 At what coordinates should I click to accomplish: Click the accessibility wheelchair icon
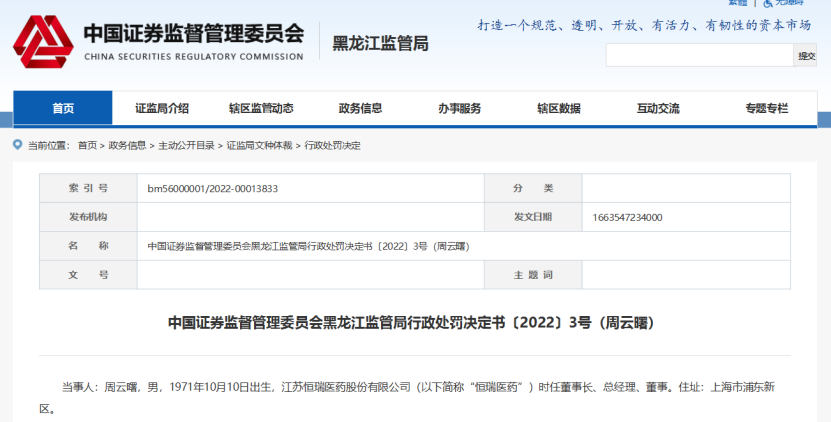[767, 4]
